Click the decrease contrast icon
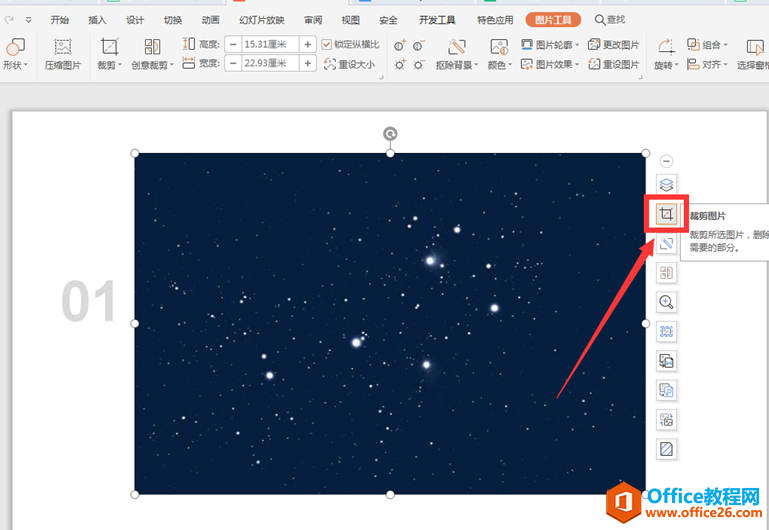769x530 pixels. (x=418, y=46)
